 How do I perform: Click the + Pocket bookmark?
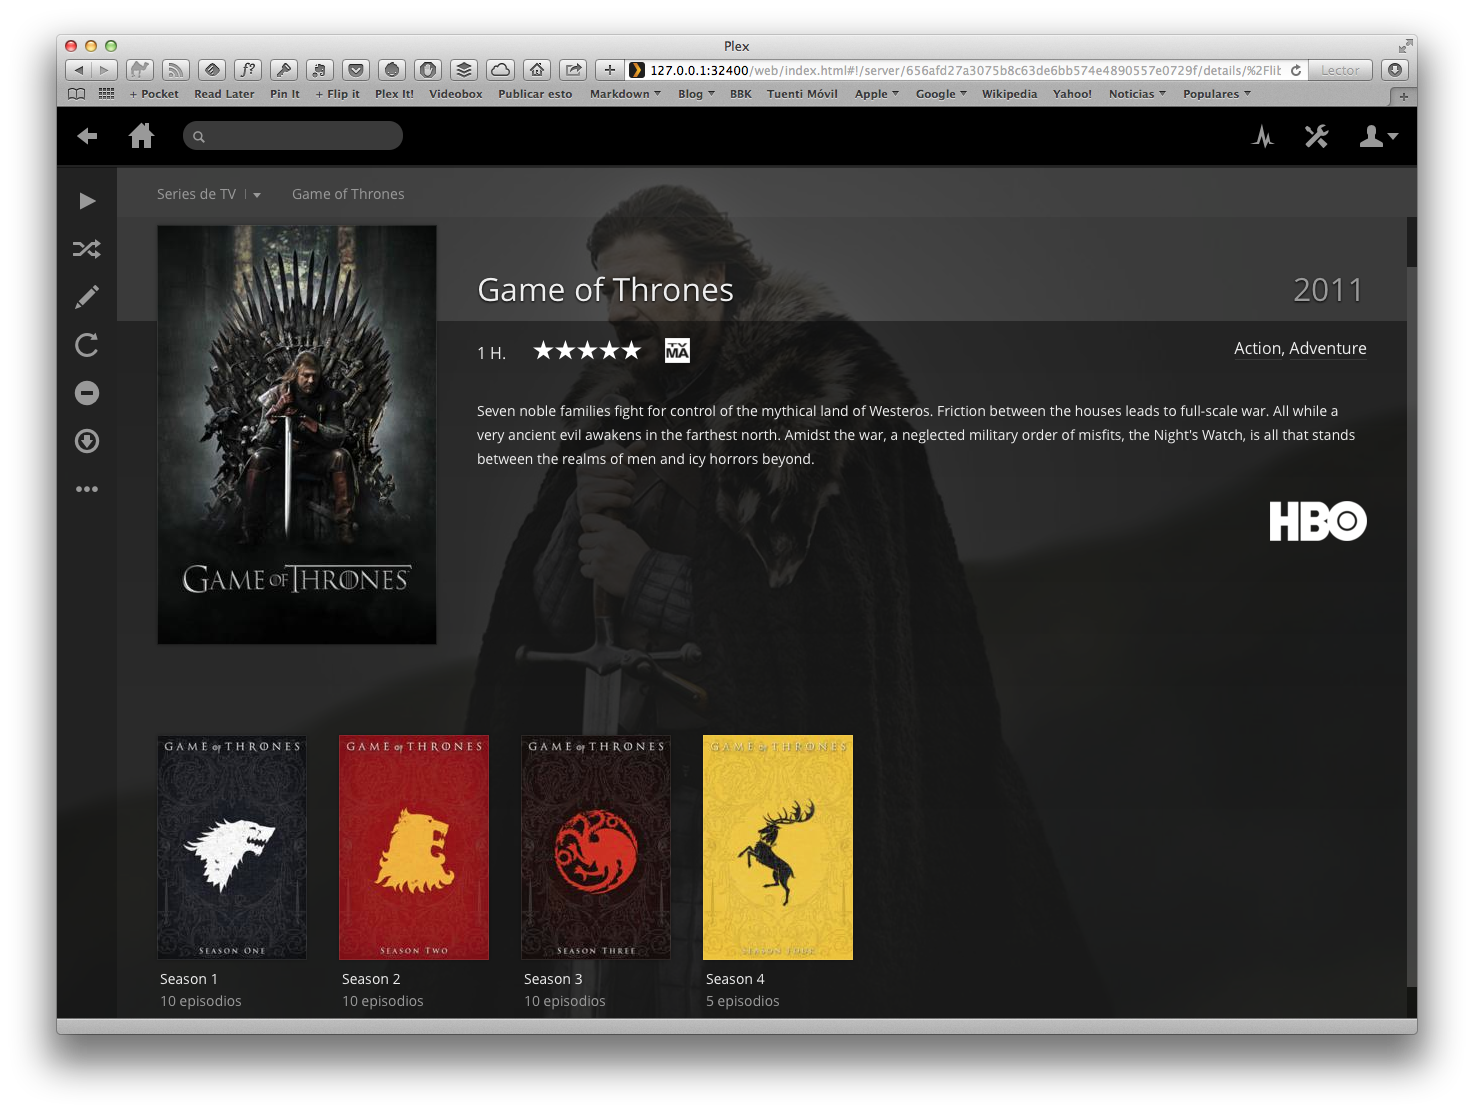154,94
